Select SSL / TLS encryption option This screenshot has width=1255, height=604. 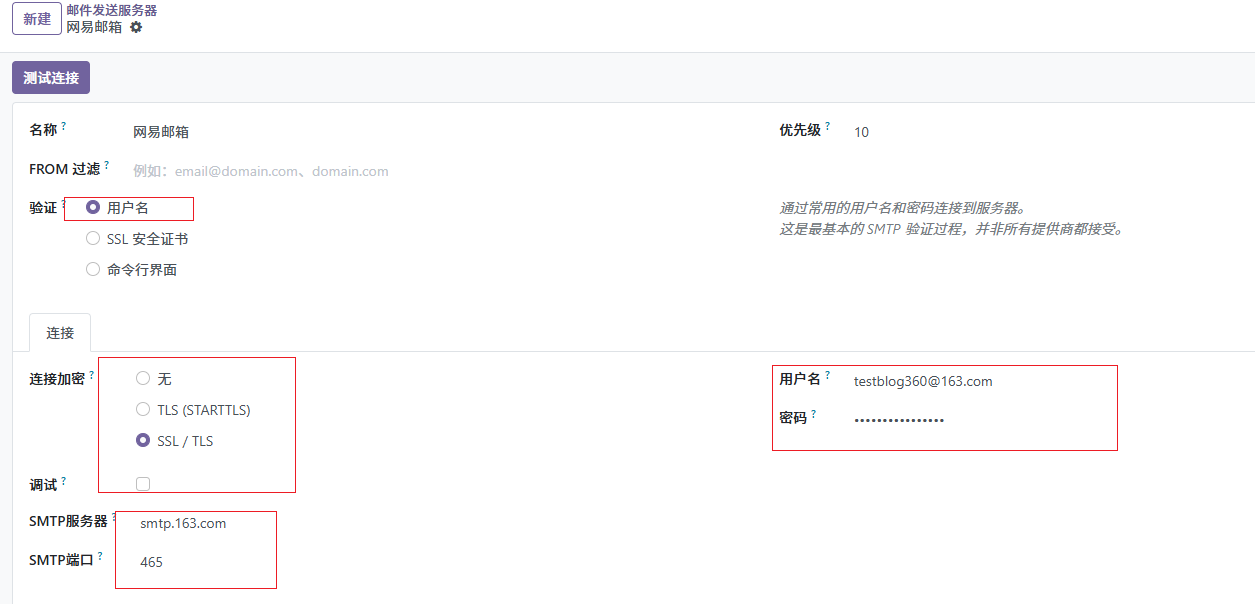pyautogui.click(x=143, y=441)
